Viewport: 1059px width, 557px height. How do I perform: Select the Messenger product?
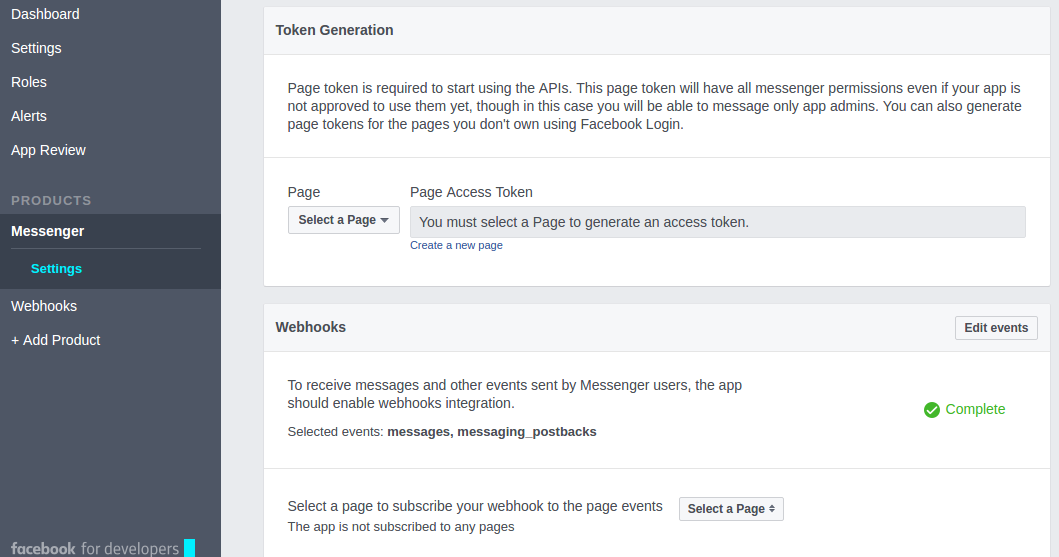[47, 231]
